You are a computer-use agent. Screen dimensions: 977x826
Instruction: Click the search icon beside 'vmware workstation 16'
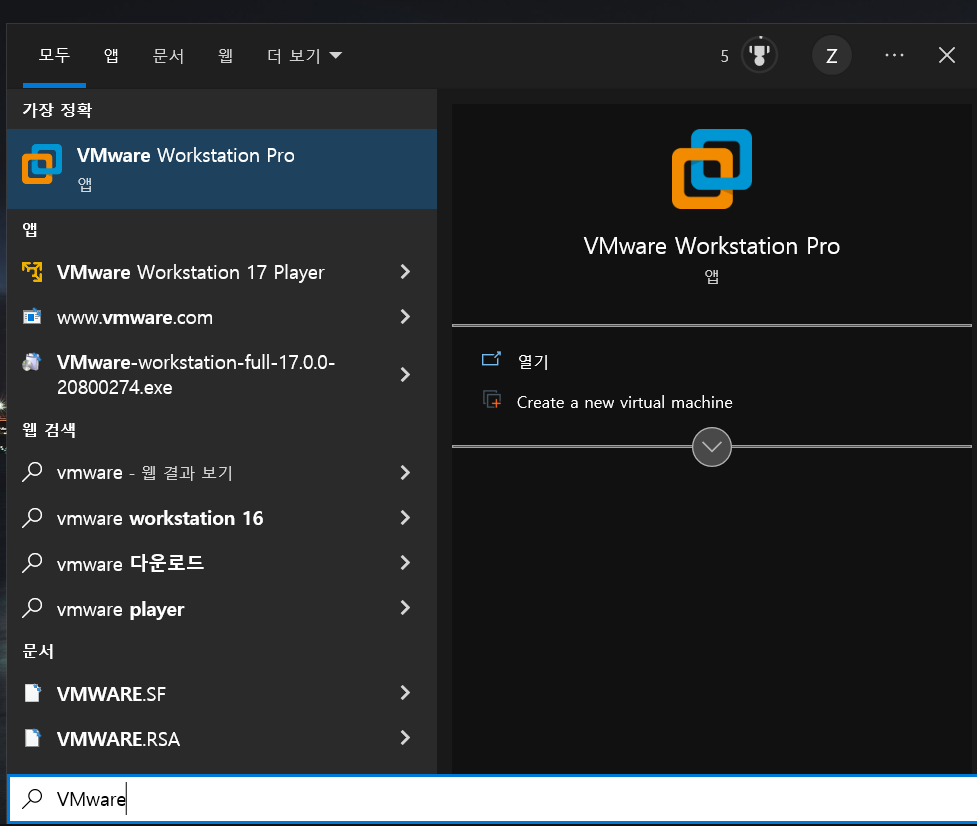tap(32, 518)
